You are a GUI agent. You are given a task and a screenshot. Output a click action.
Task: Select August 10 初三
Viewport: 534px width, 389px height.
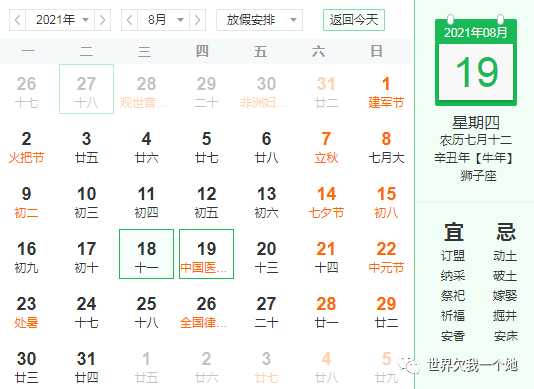click(x=87, y=202)
